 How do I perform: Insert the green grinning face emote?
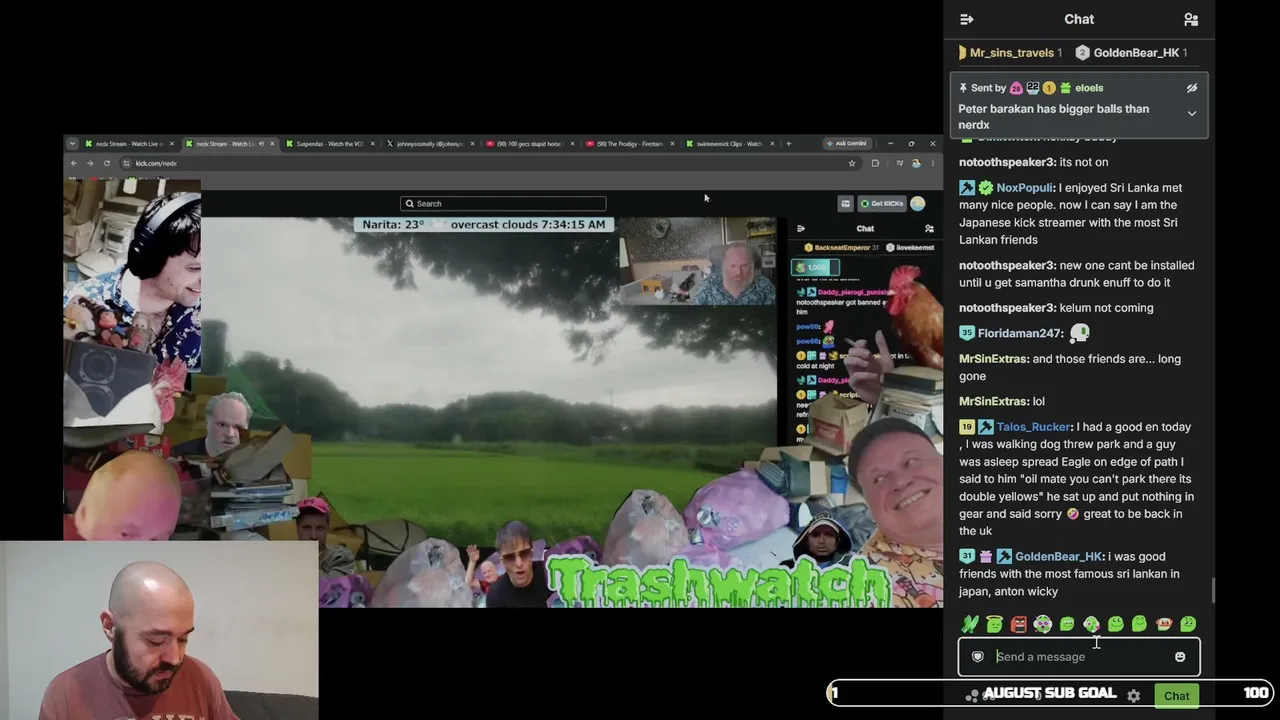point(1067,624)
